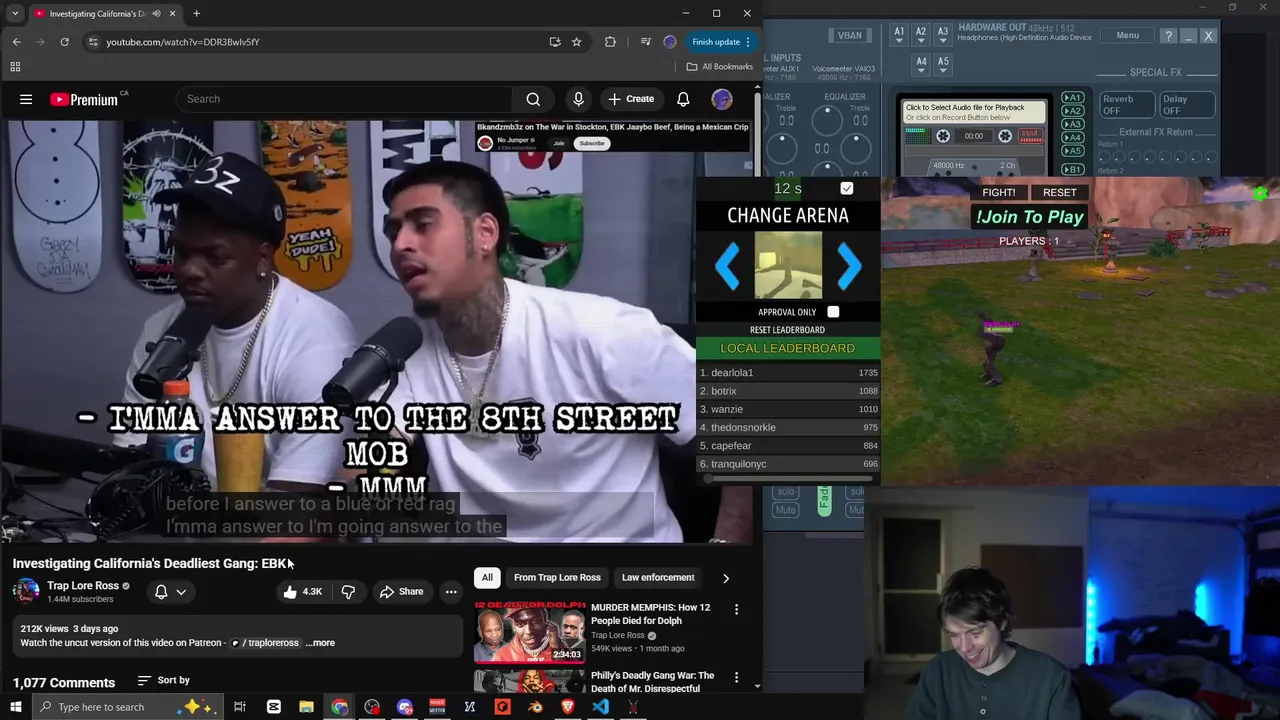Like the video with thumbs-up button
This screenshot has height=720, width=1280.
[x=302, y=592]
